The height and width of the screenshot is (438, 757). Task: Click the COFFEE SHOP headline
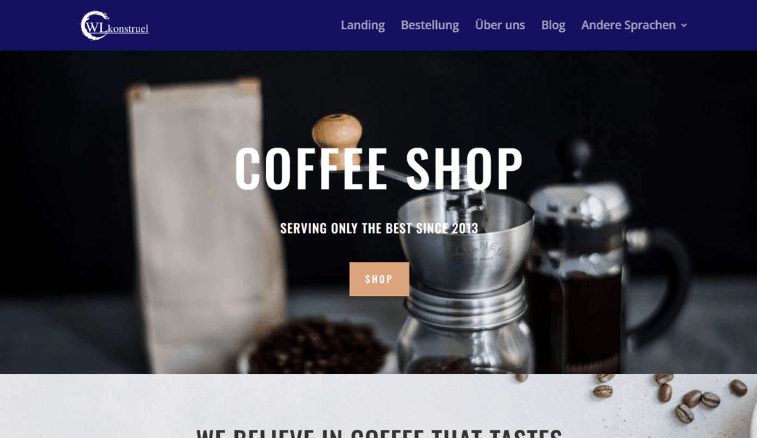point(378,169)
